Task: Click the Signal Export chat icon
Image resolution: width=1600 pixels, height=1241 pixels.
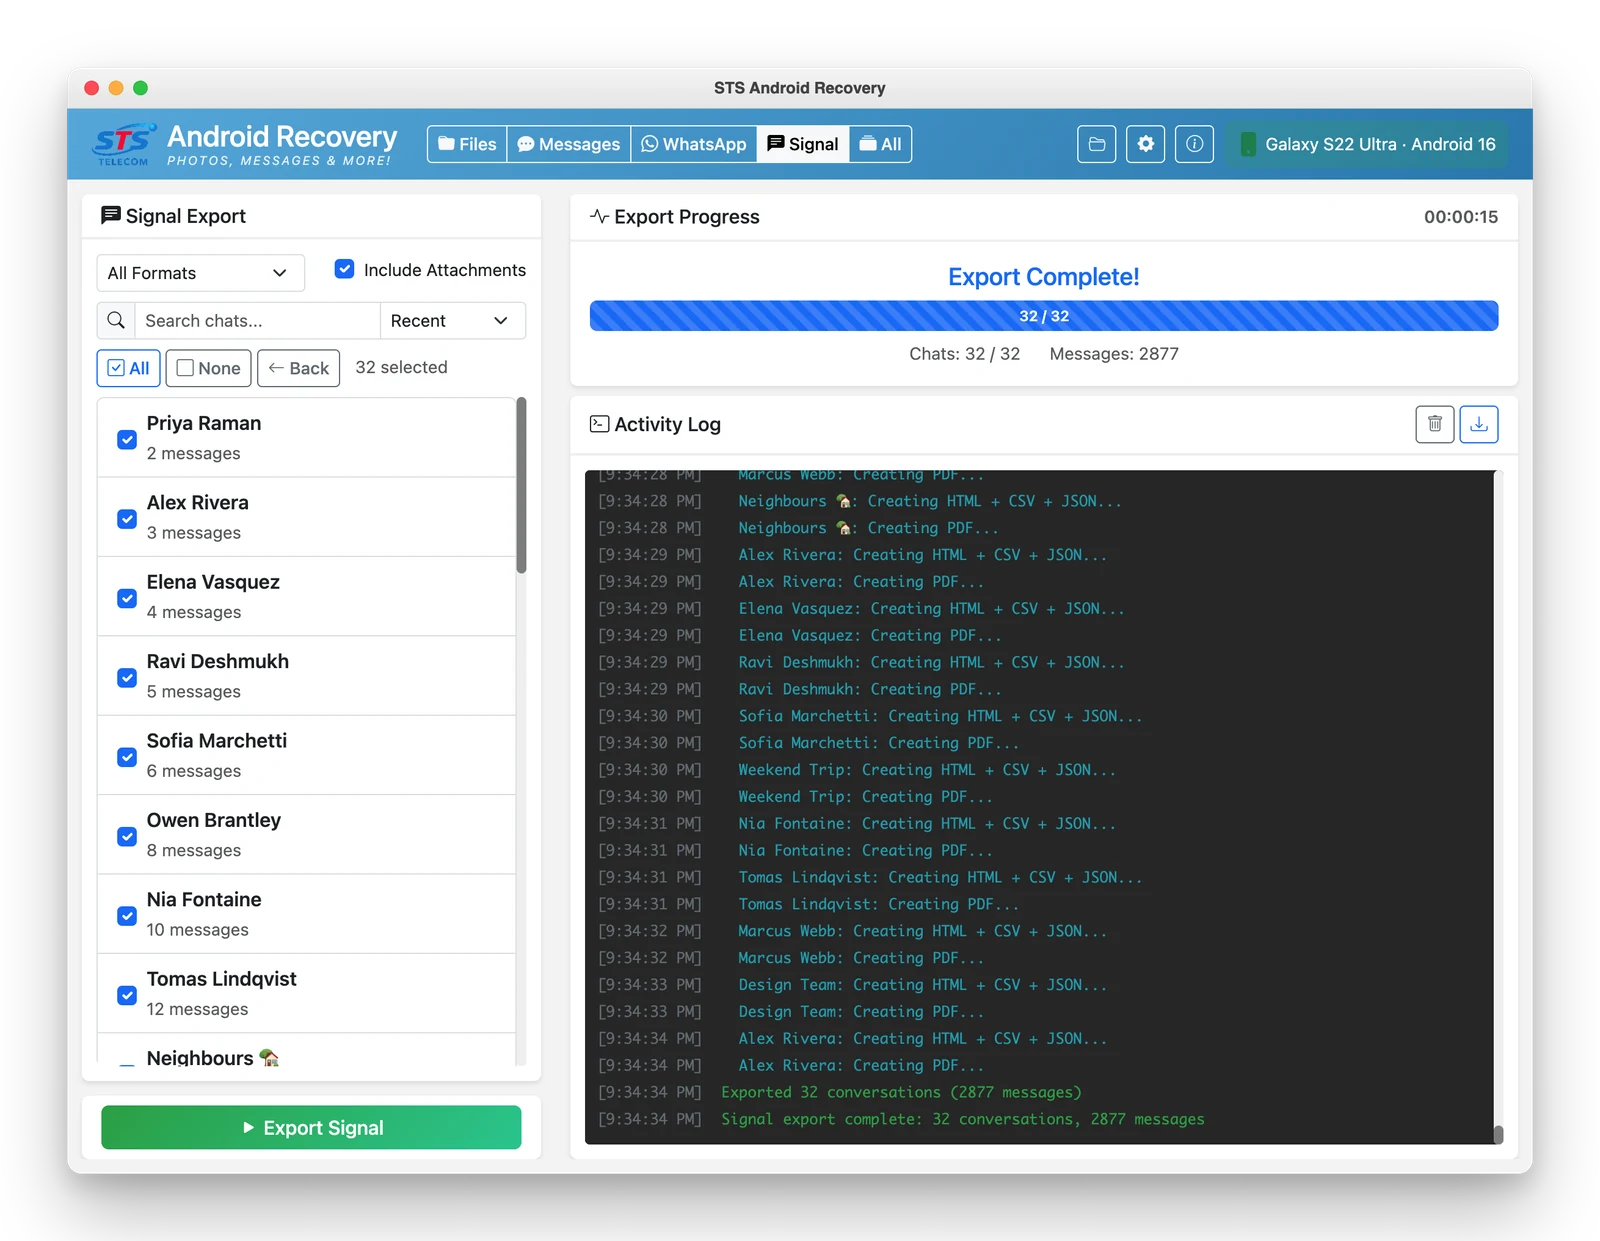Action: tap(110, 215)
